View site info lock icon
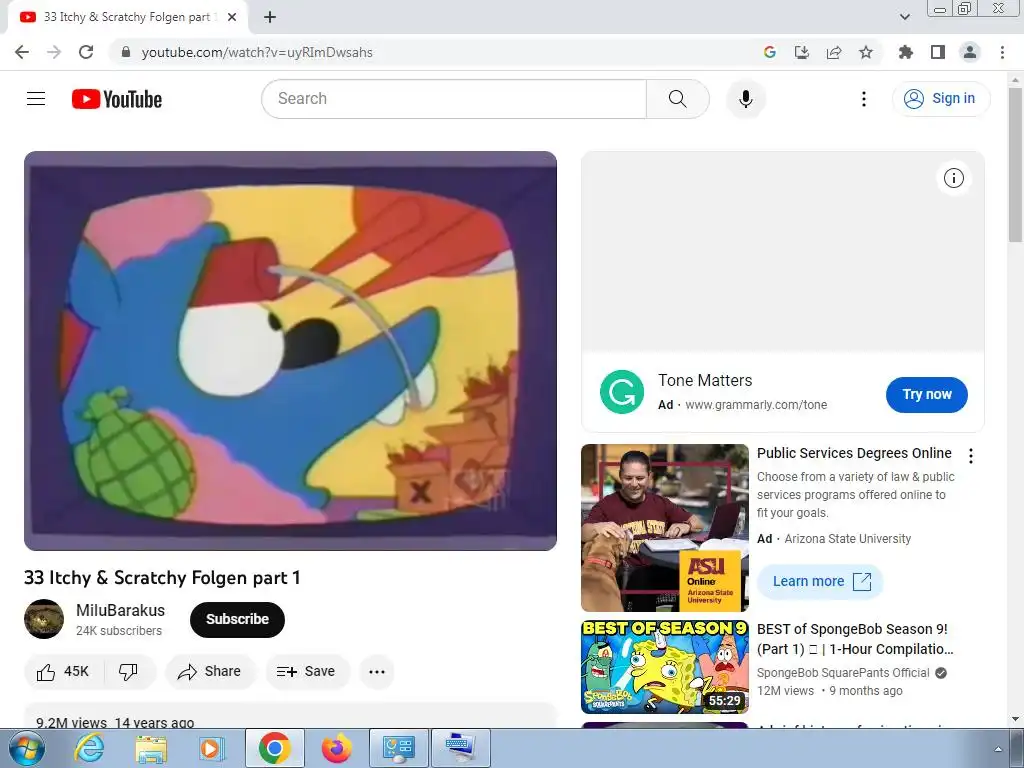Viewport: 1024px width, 768px height. (127, 52)
